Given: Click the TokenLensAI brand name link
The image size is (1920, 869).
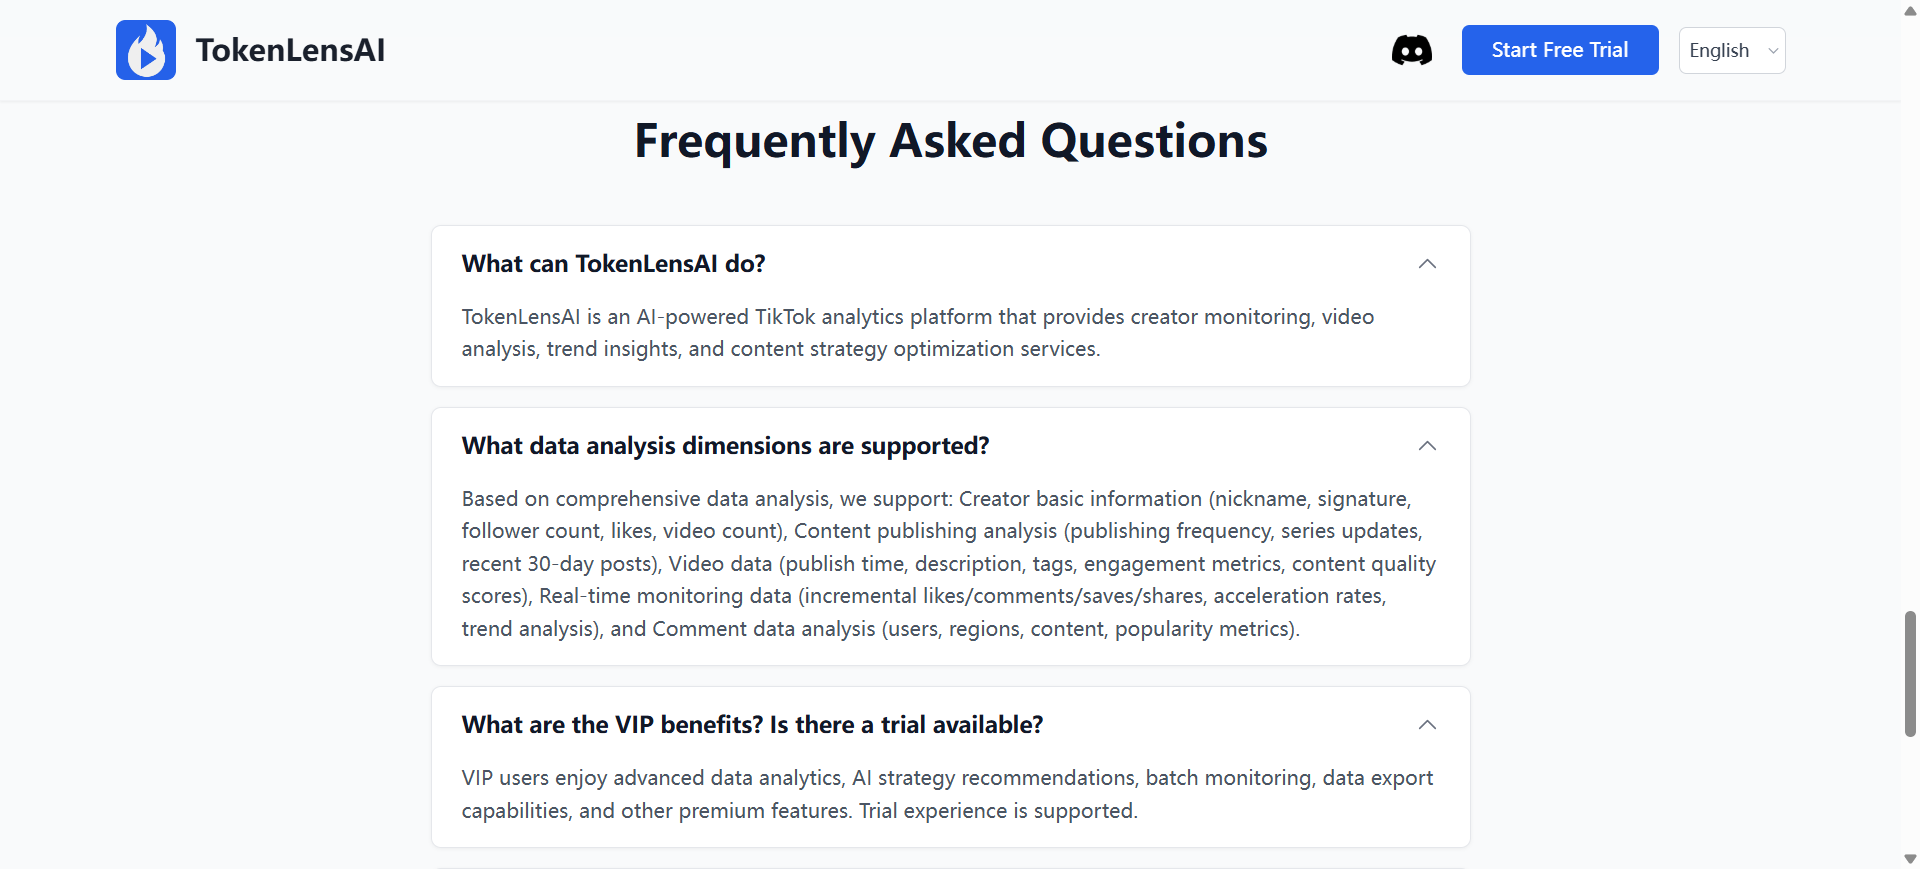Looking at the screenshot, I should pyautogui.click(x=290, y=50).
